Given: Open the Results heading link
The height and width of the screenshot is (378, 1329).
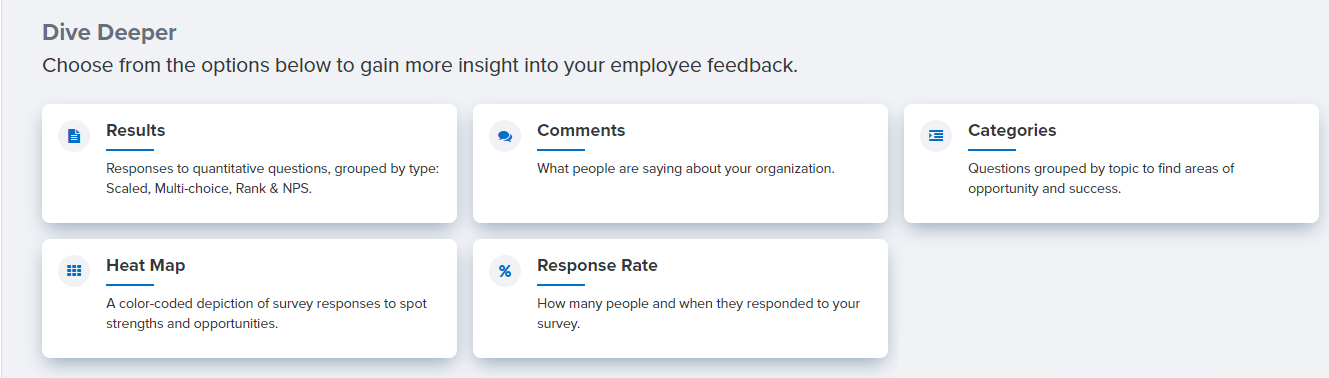Looking at the screenshot, I should click(136, 130).
